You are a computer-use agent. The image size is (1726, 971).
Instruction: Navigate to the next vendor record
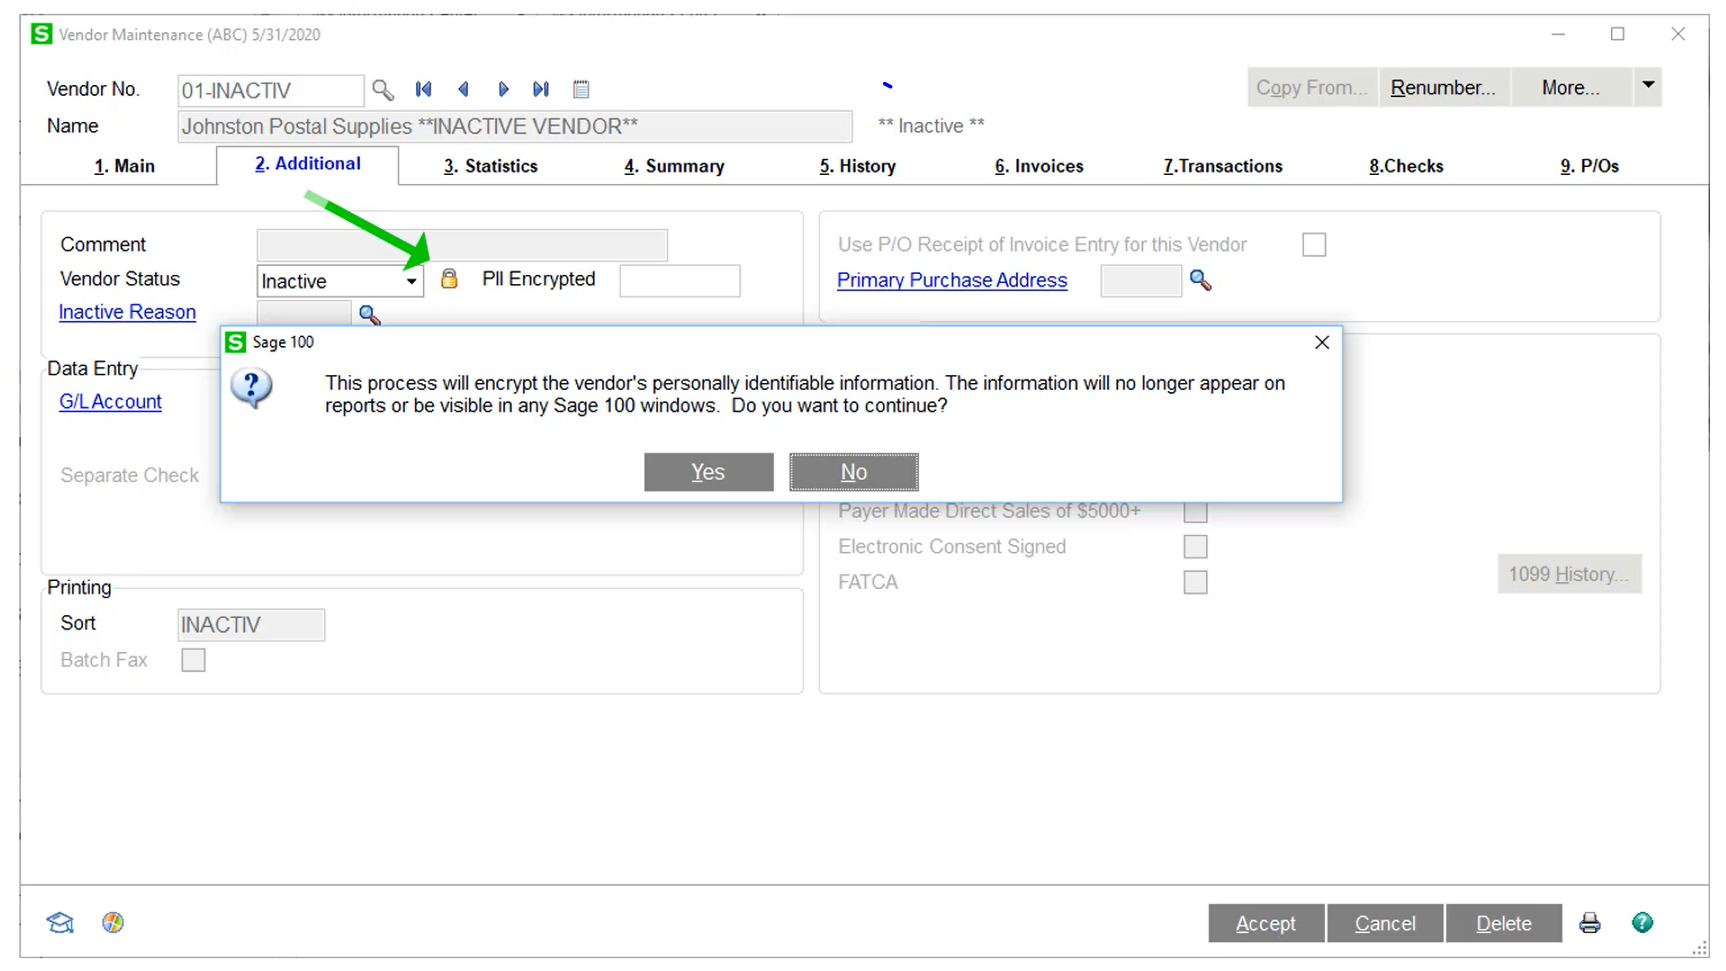[x=503, y=89]
